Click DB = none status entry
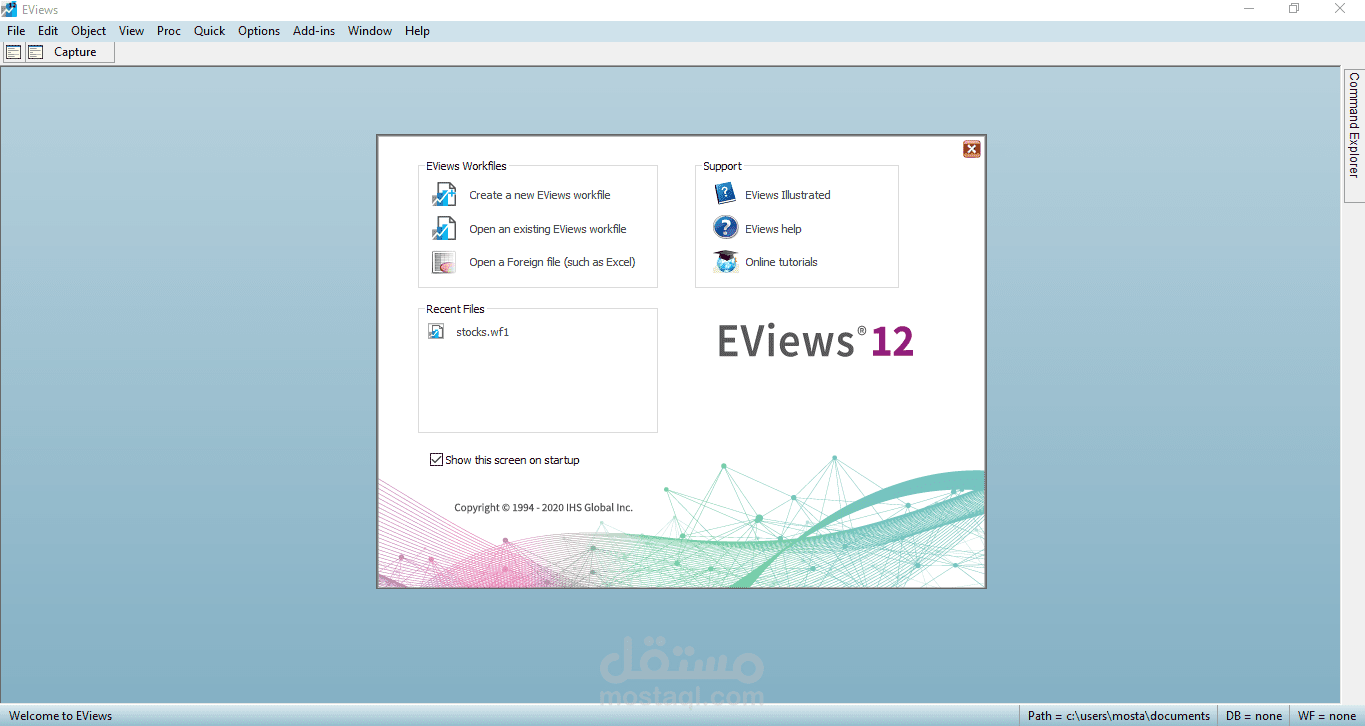Viewport: 1365px width, 726px height. pyautogui.click(x=1254, y=716)
